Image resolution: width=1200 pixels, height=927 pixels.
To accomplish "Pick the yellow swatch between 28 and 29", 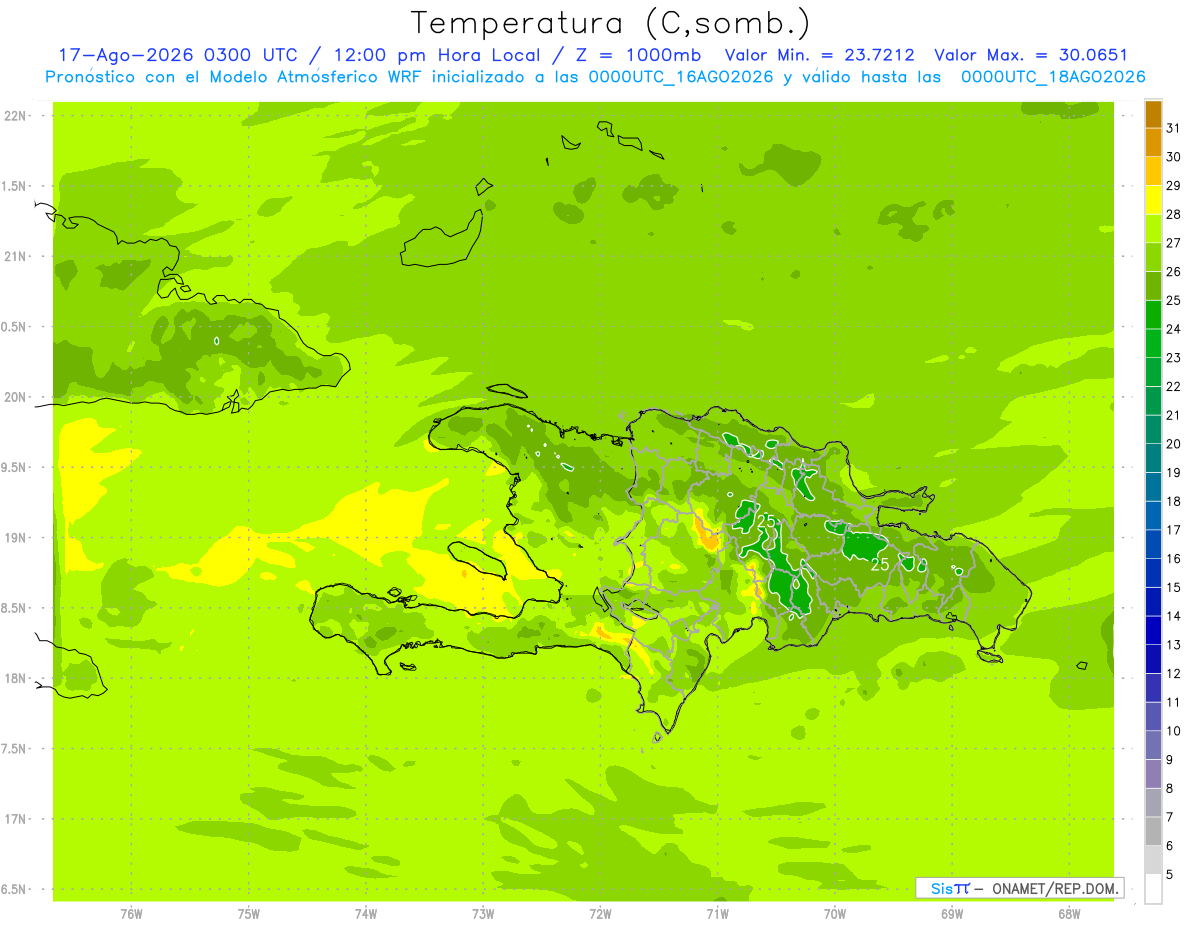I will [x=1153, y=200].
